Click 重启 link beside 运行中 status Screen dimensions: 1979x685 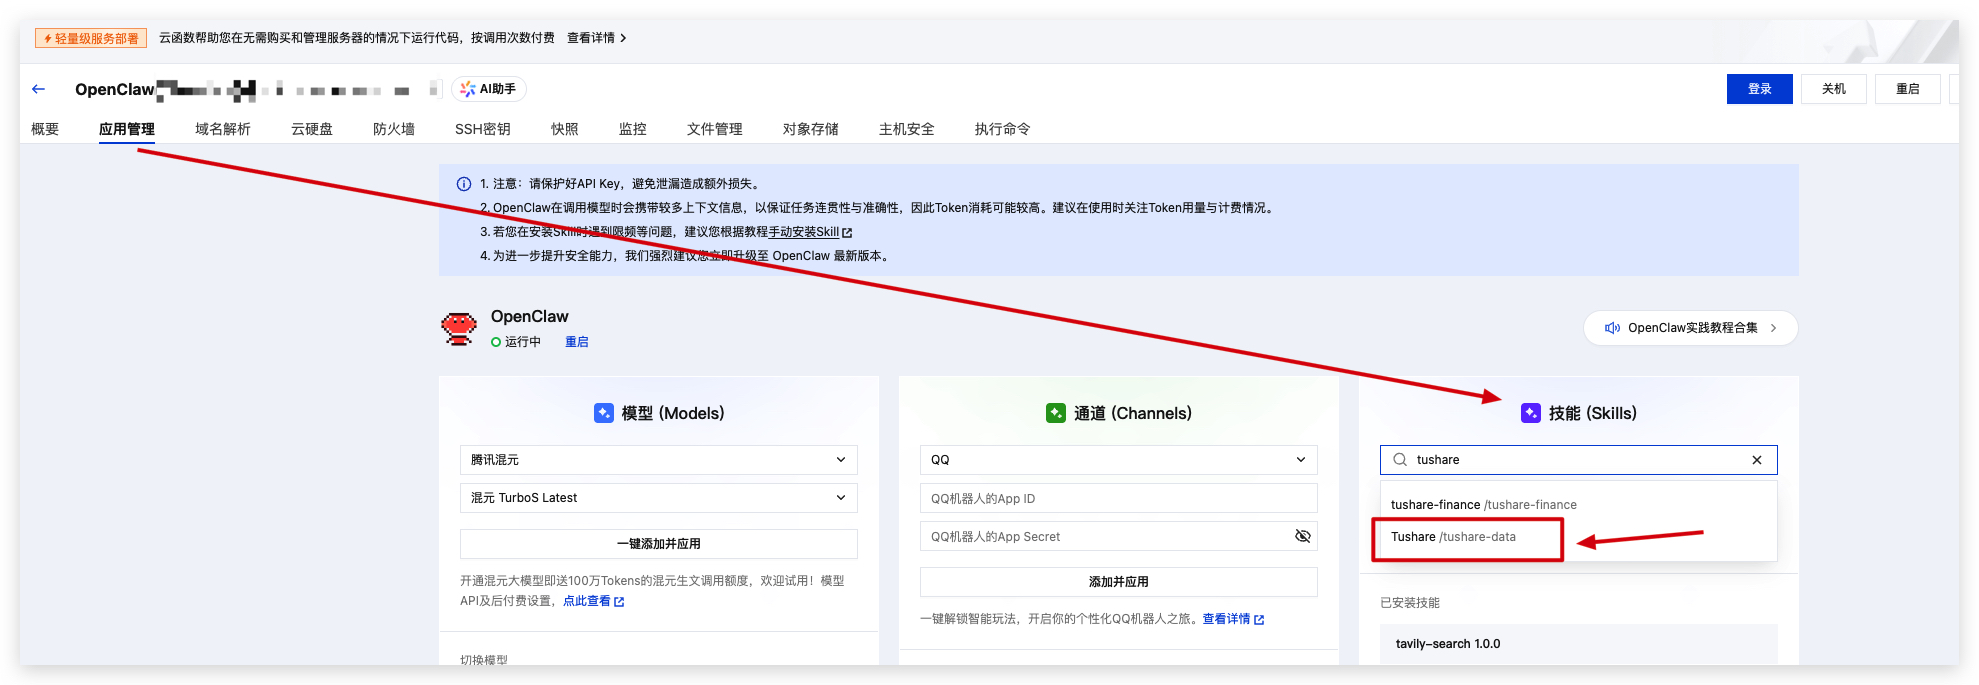coord(576,342)
